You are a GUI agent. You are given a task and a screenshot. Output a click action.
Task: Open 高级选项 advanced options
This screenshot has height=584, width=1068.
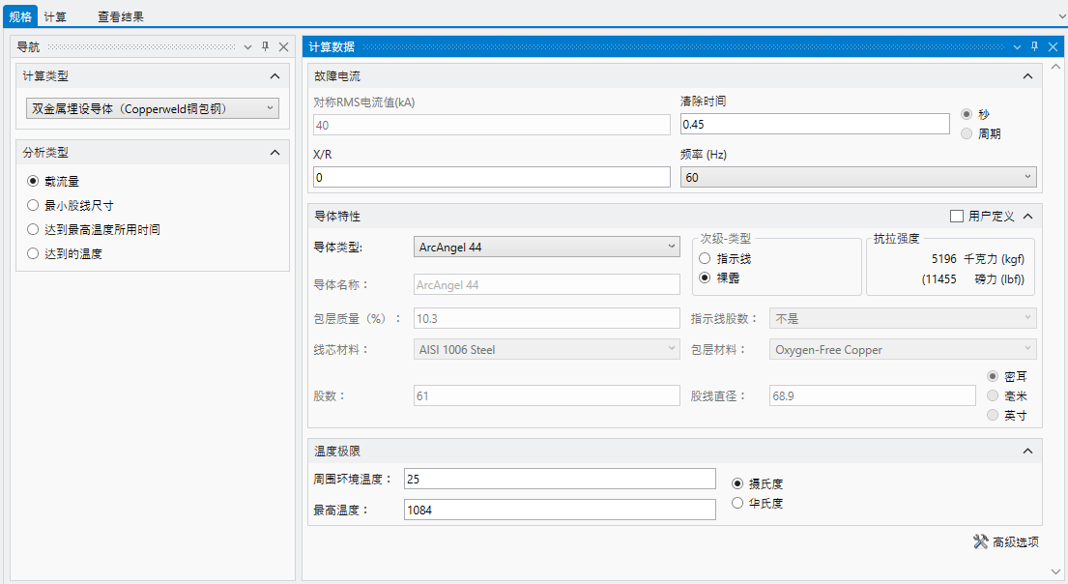(1006, 542)
